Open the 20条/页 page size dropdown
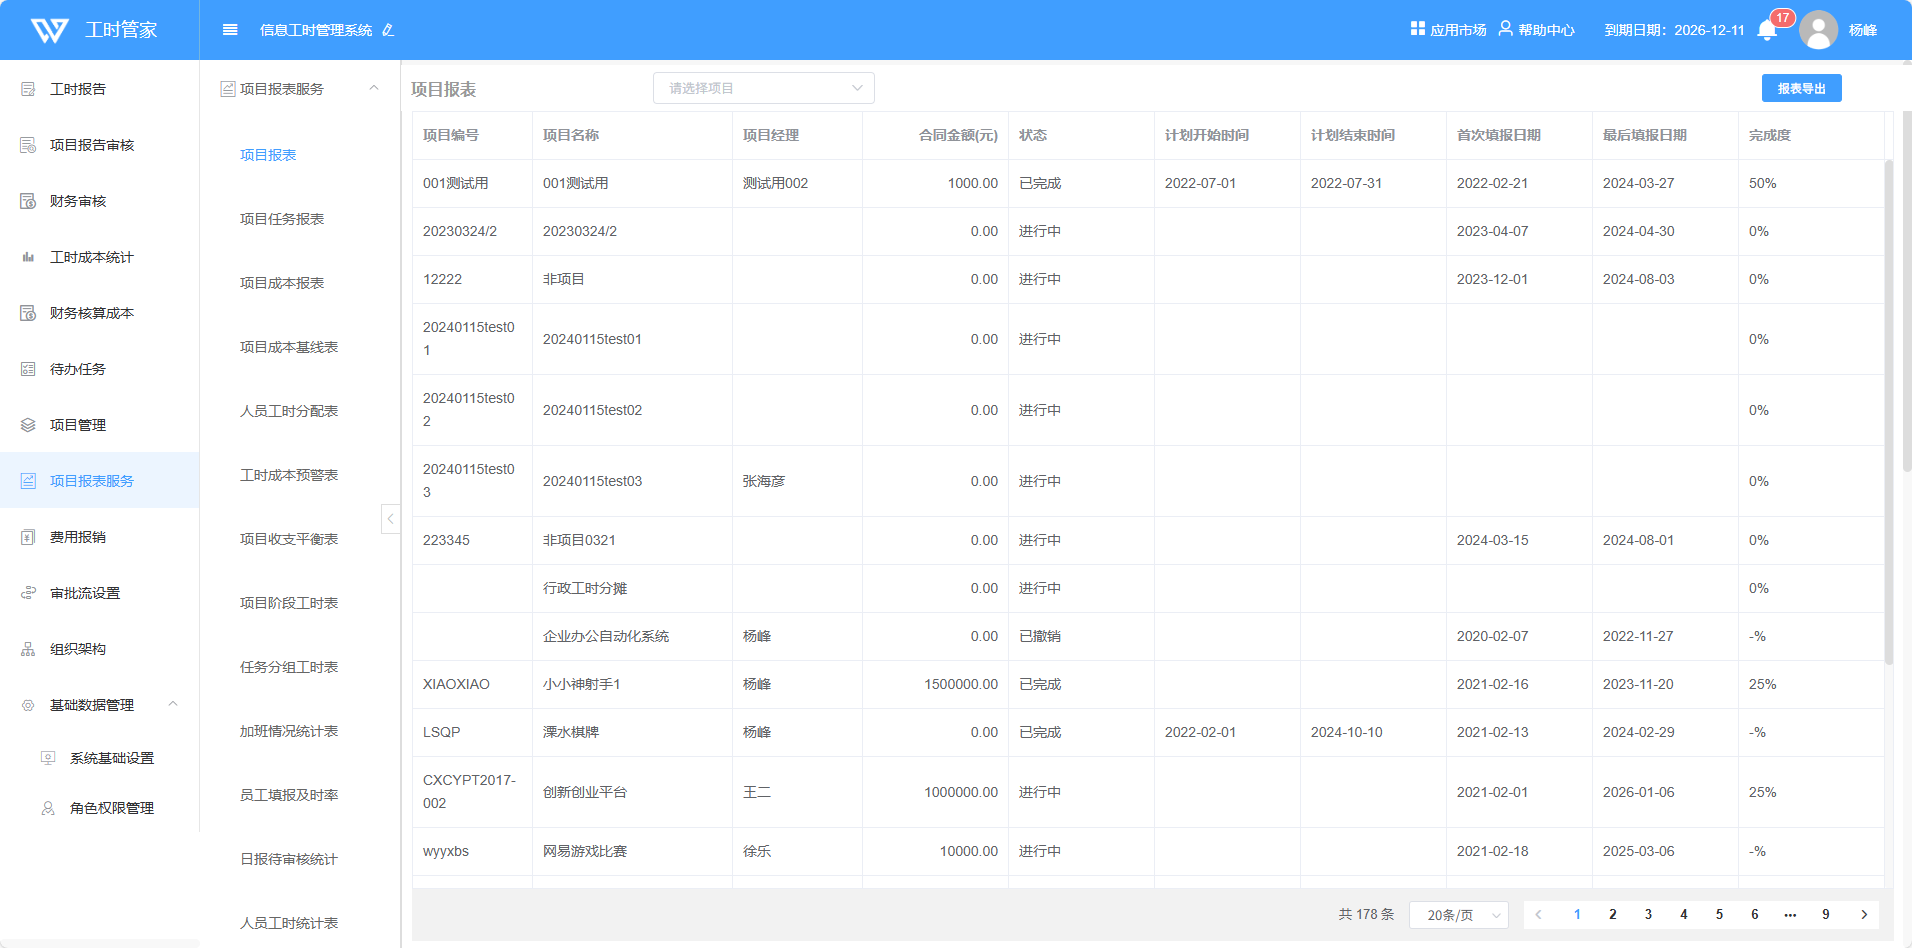Image resolution: width=1912 pixels, height=948 pixels. coord(1458,915)
